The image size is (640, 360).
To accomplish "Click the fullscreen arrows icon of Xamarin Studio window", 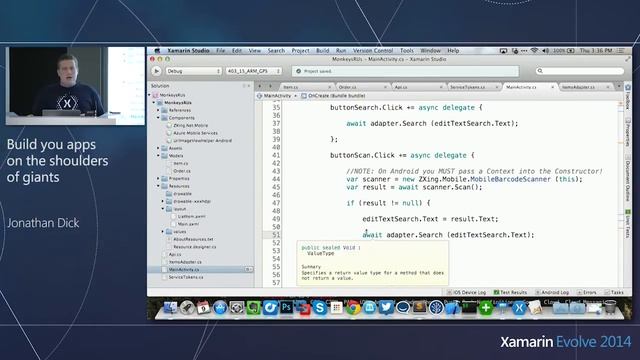I will point(628,59).
